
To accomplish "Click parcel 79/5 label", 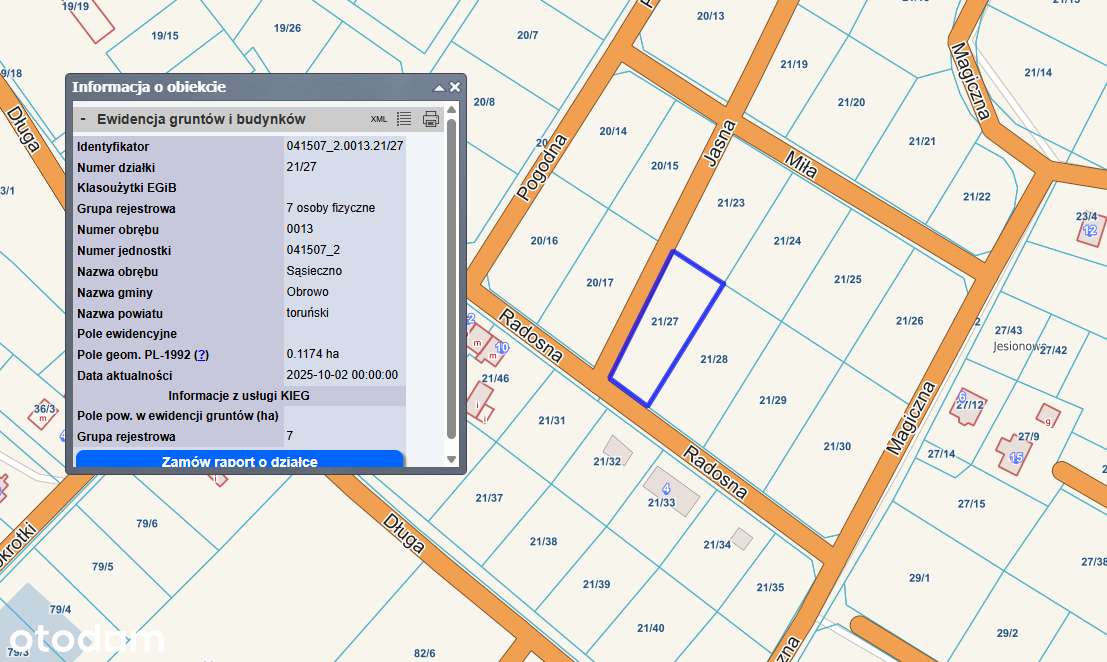I will [x=102, y=566].
